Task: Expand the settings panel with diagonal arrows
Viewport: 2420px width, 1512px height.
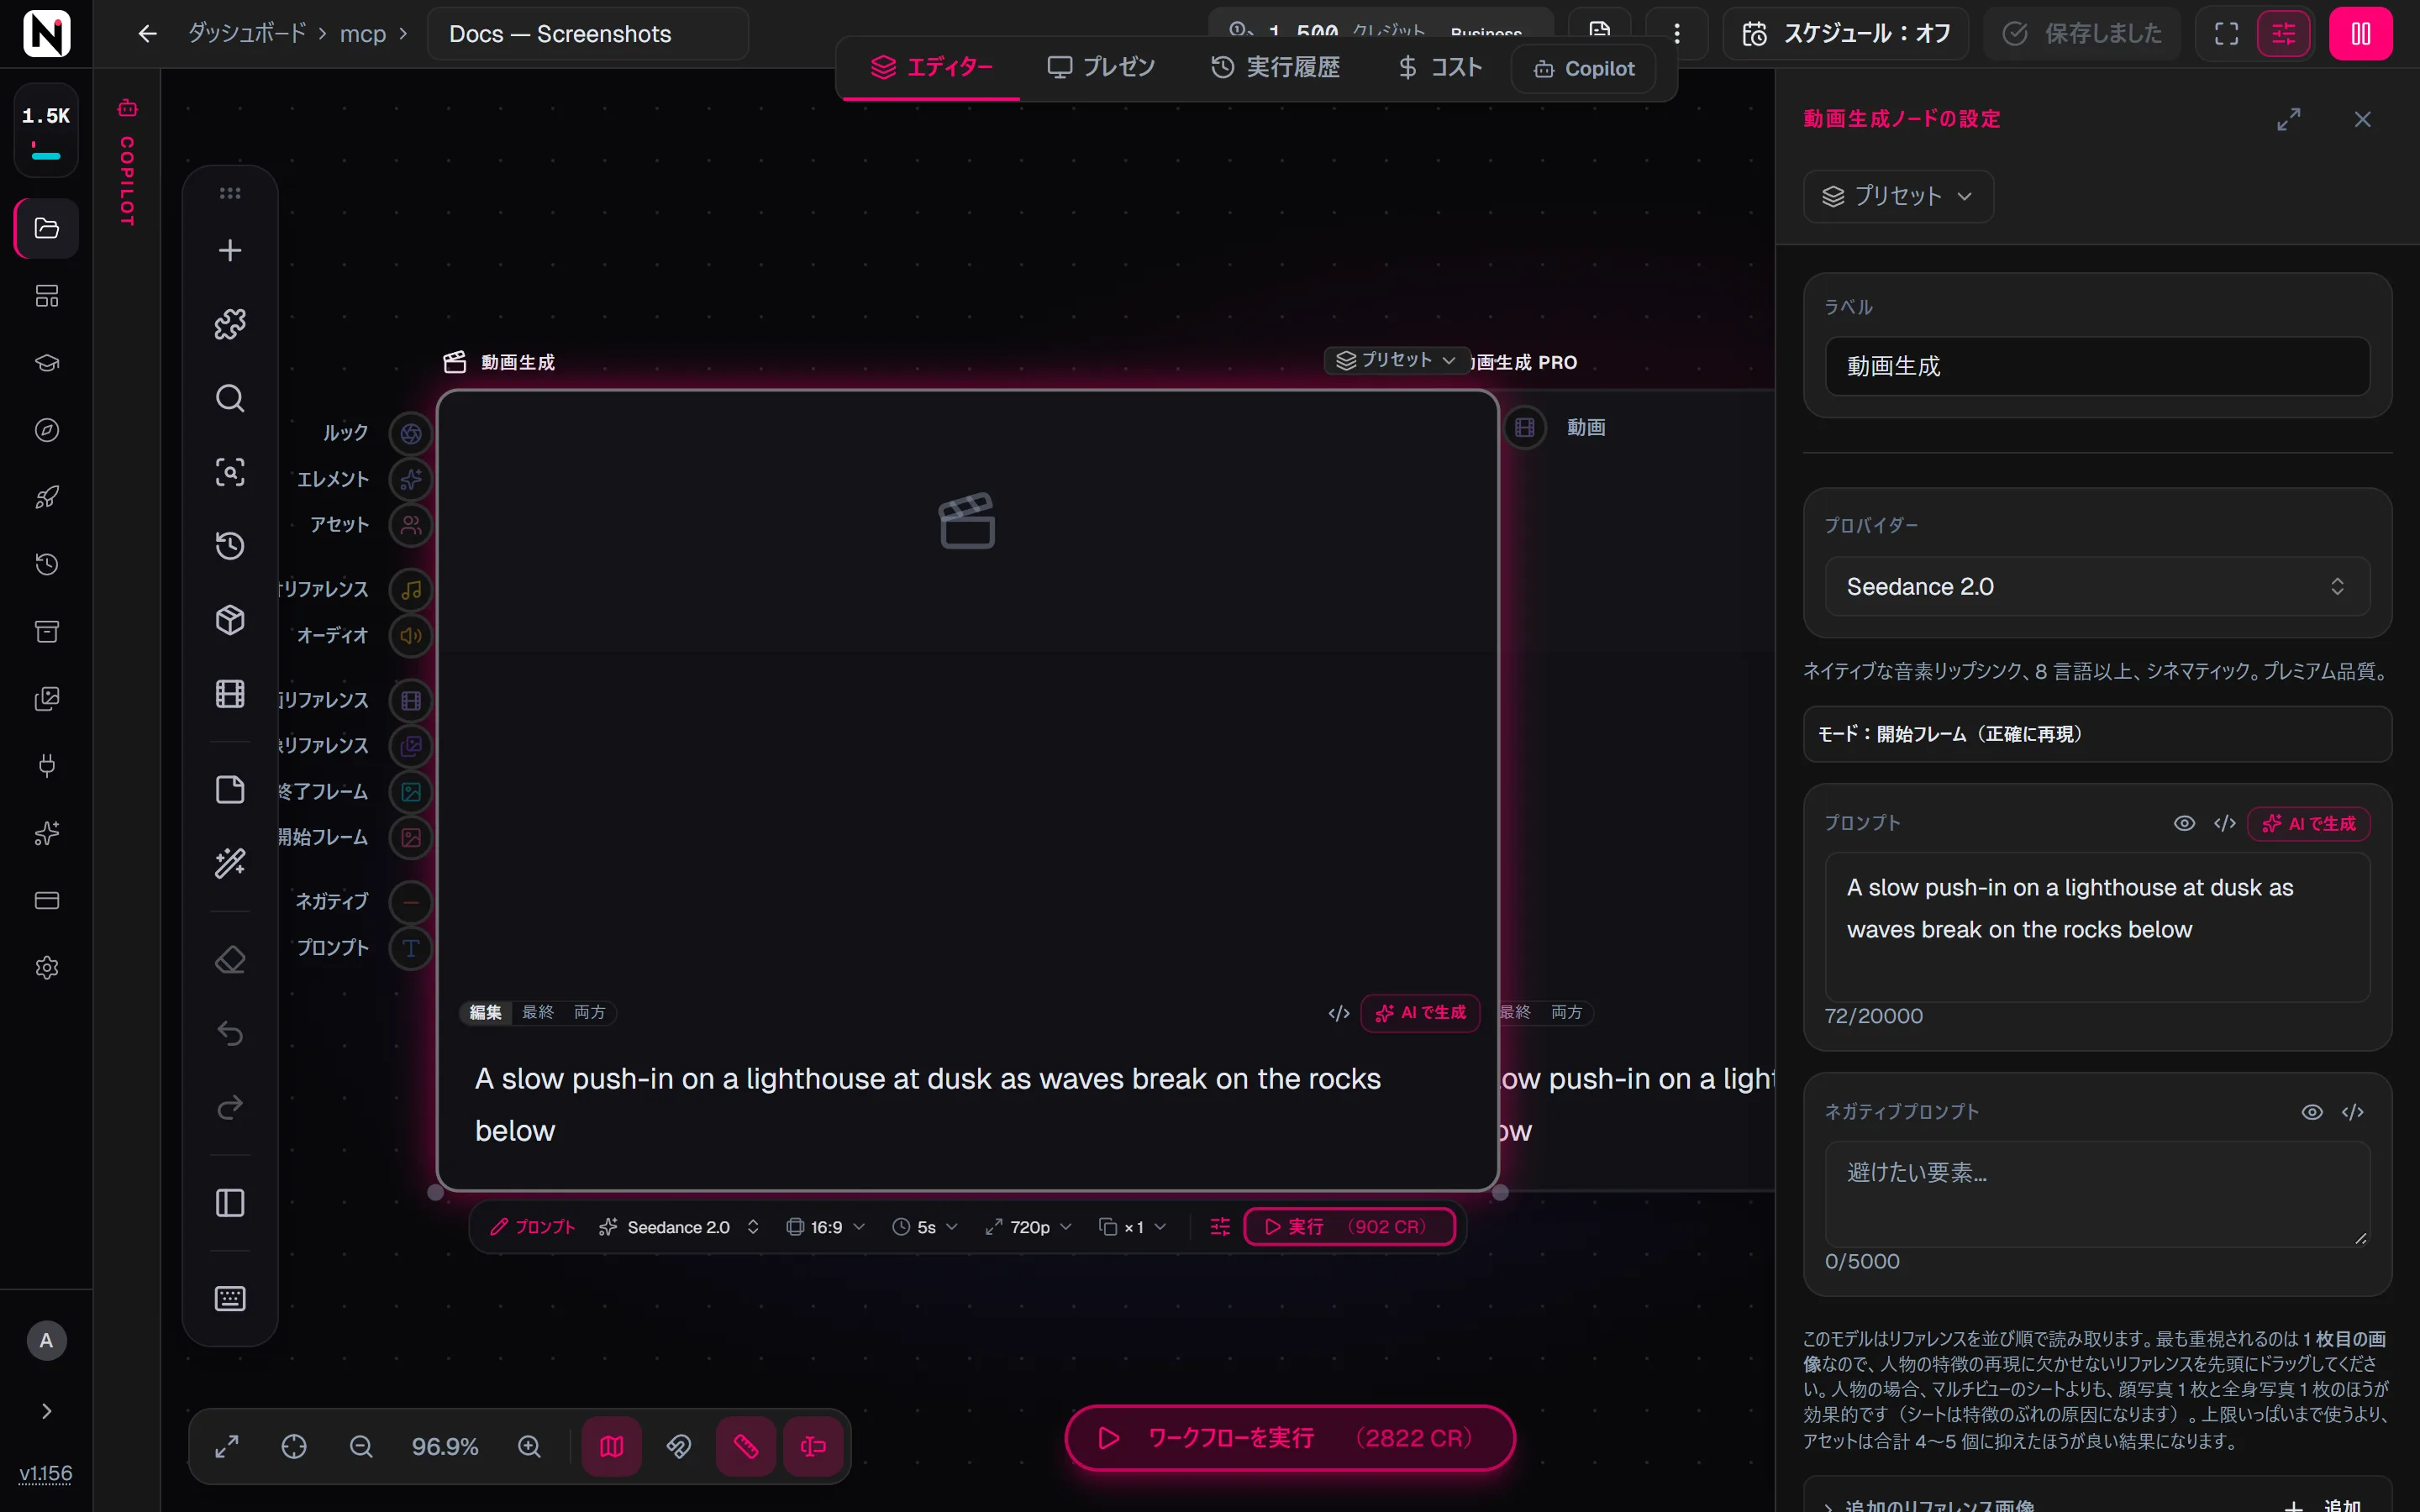Action: point(2289,119)
